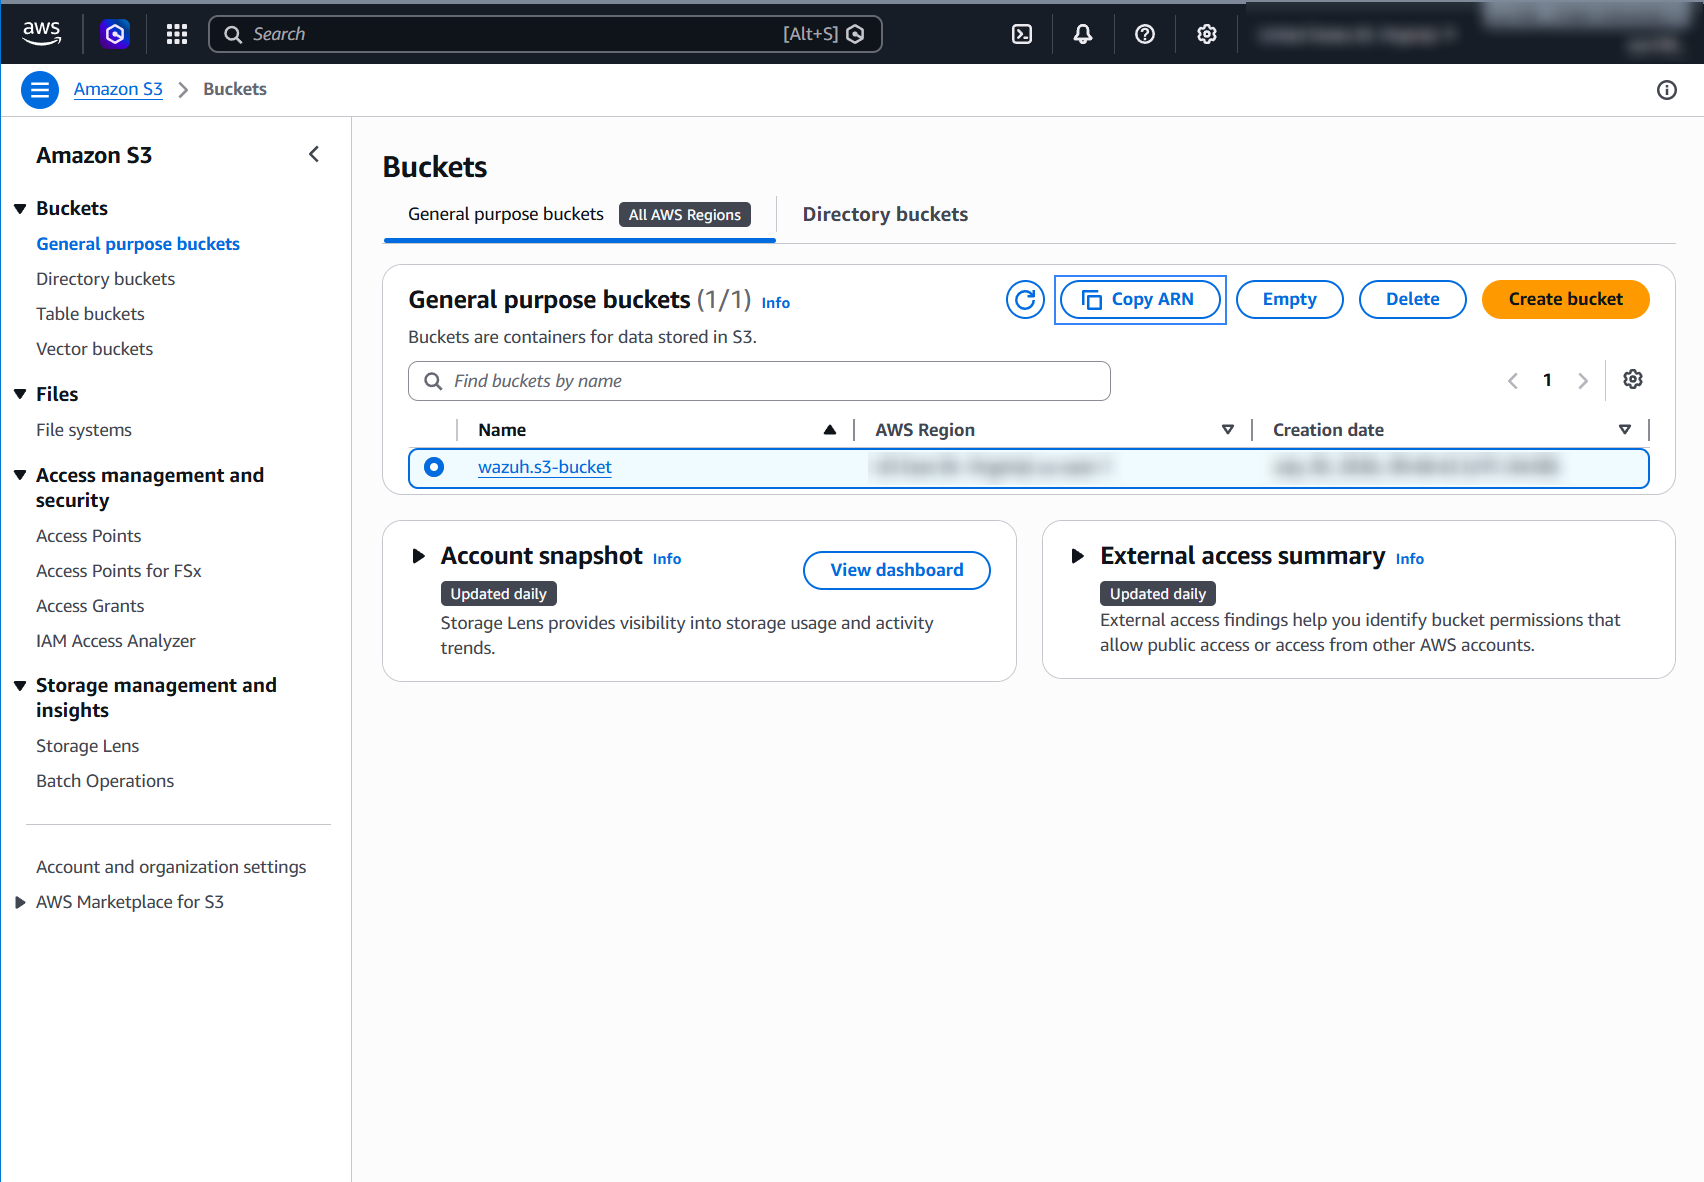Focus the top Search bar

tap(545, 34)
